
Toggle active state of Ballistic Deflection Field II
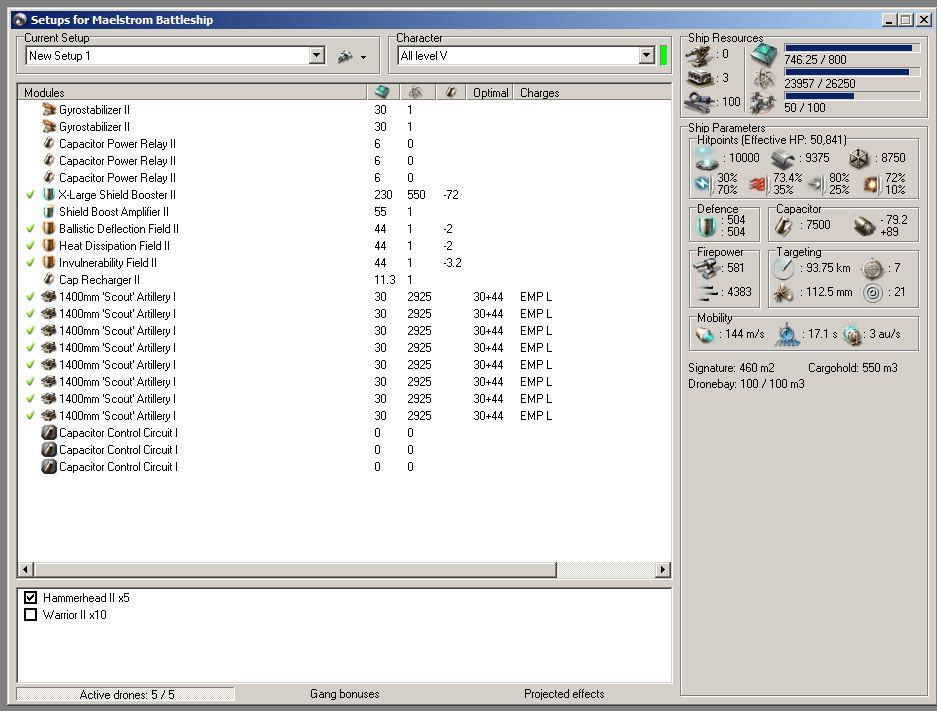pos(30,229)
